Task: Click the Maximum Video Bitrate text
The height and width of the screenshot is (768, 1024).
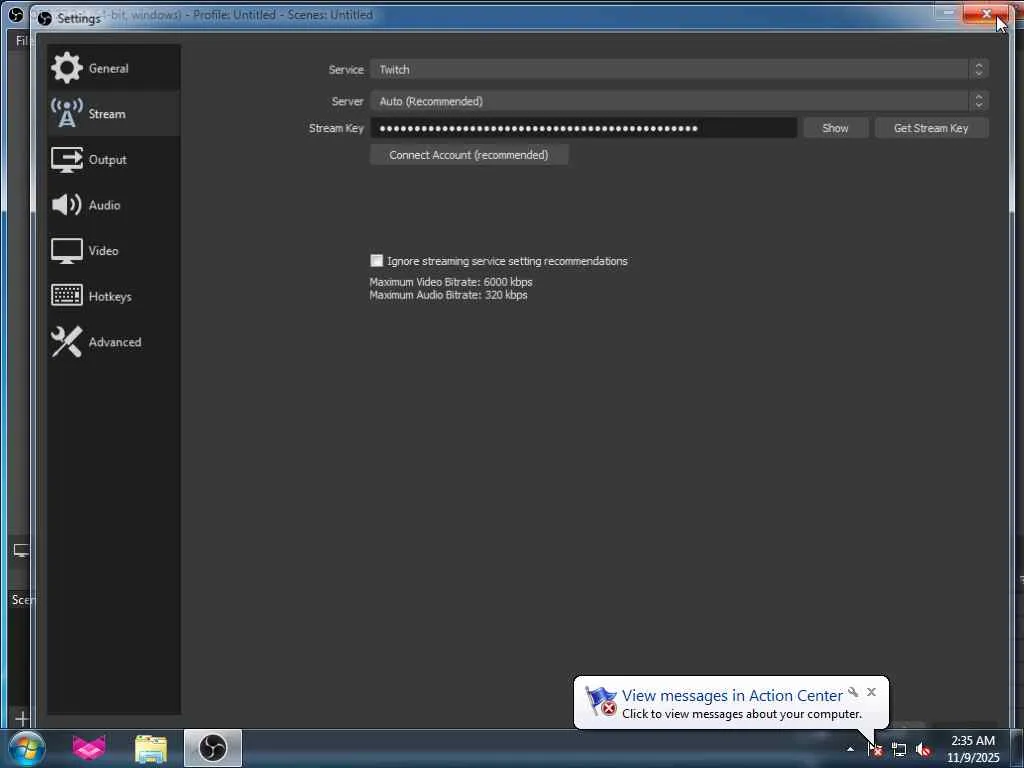Action: (451, 282)
